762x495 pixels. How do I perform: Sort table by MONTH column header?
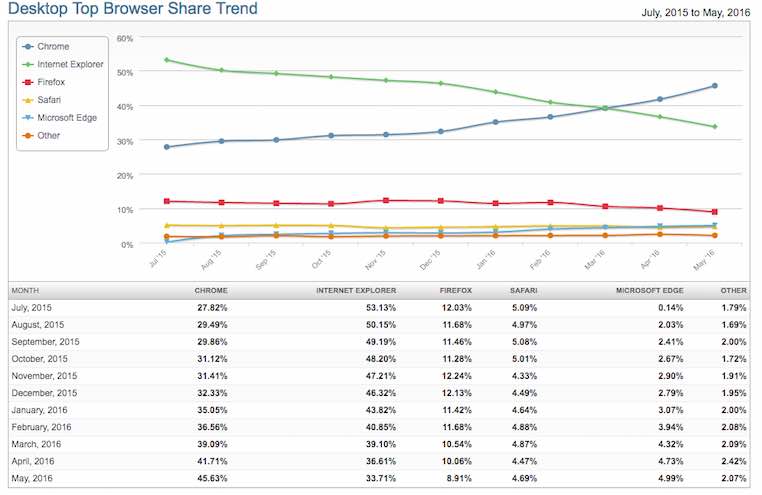(25, 291)
